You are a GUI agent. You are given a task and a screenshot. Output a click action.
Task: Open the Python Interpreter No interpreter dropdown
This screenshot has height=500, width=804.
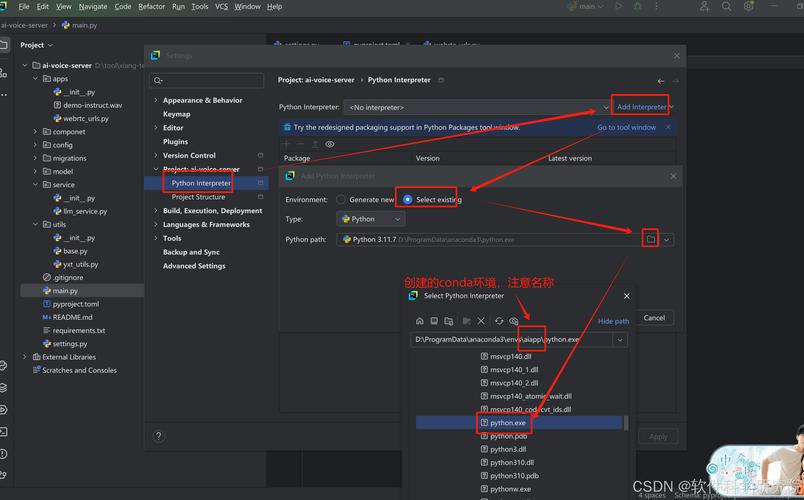point(477,107)
